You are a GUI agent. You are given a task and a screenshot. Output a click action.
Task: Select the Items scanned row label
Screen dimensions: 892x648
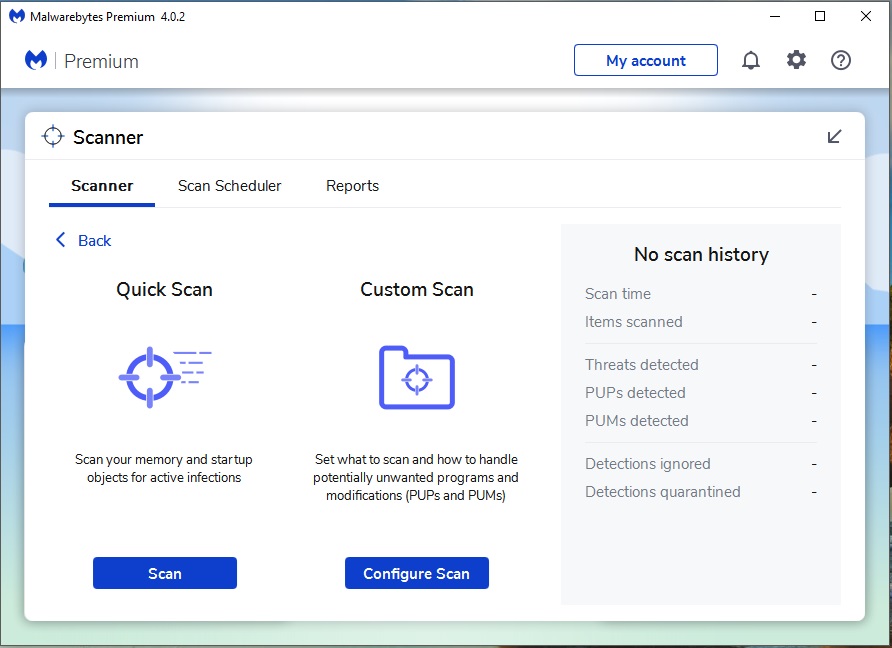point(634,321)
